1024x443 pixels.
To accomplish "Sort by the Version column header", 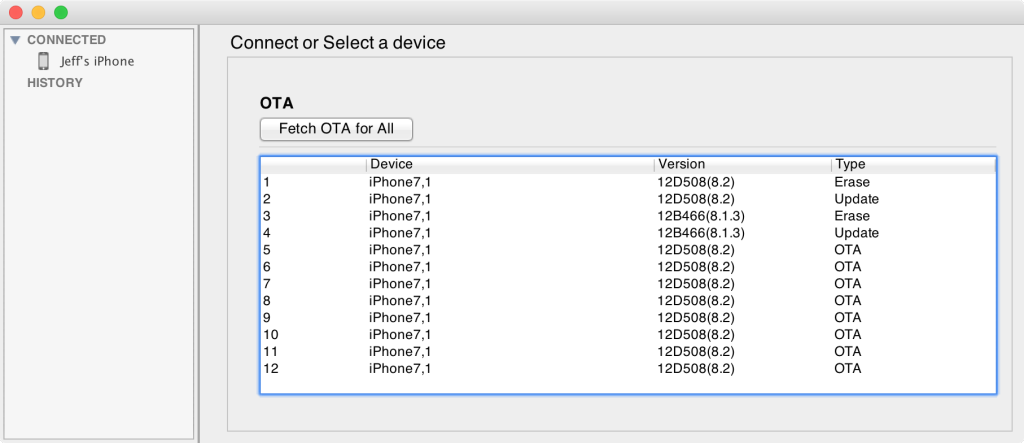I will pyautogui.click(x=681, y=164).
